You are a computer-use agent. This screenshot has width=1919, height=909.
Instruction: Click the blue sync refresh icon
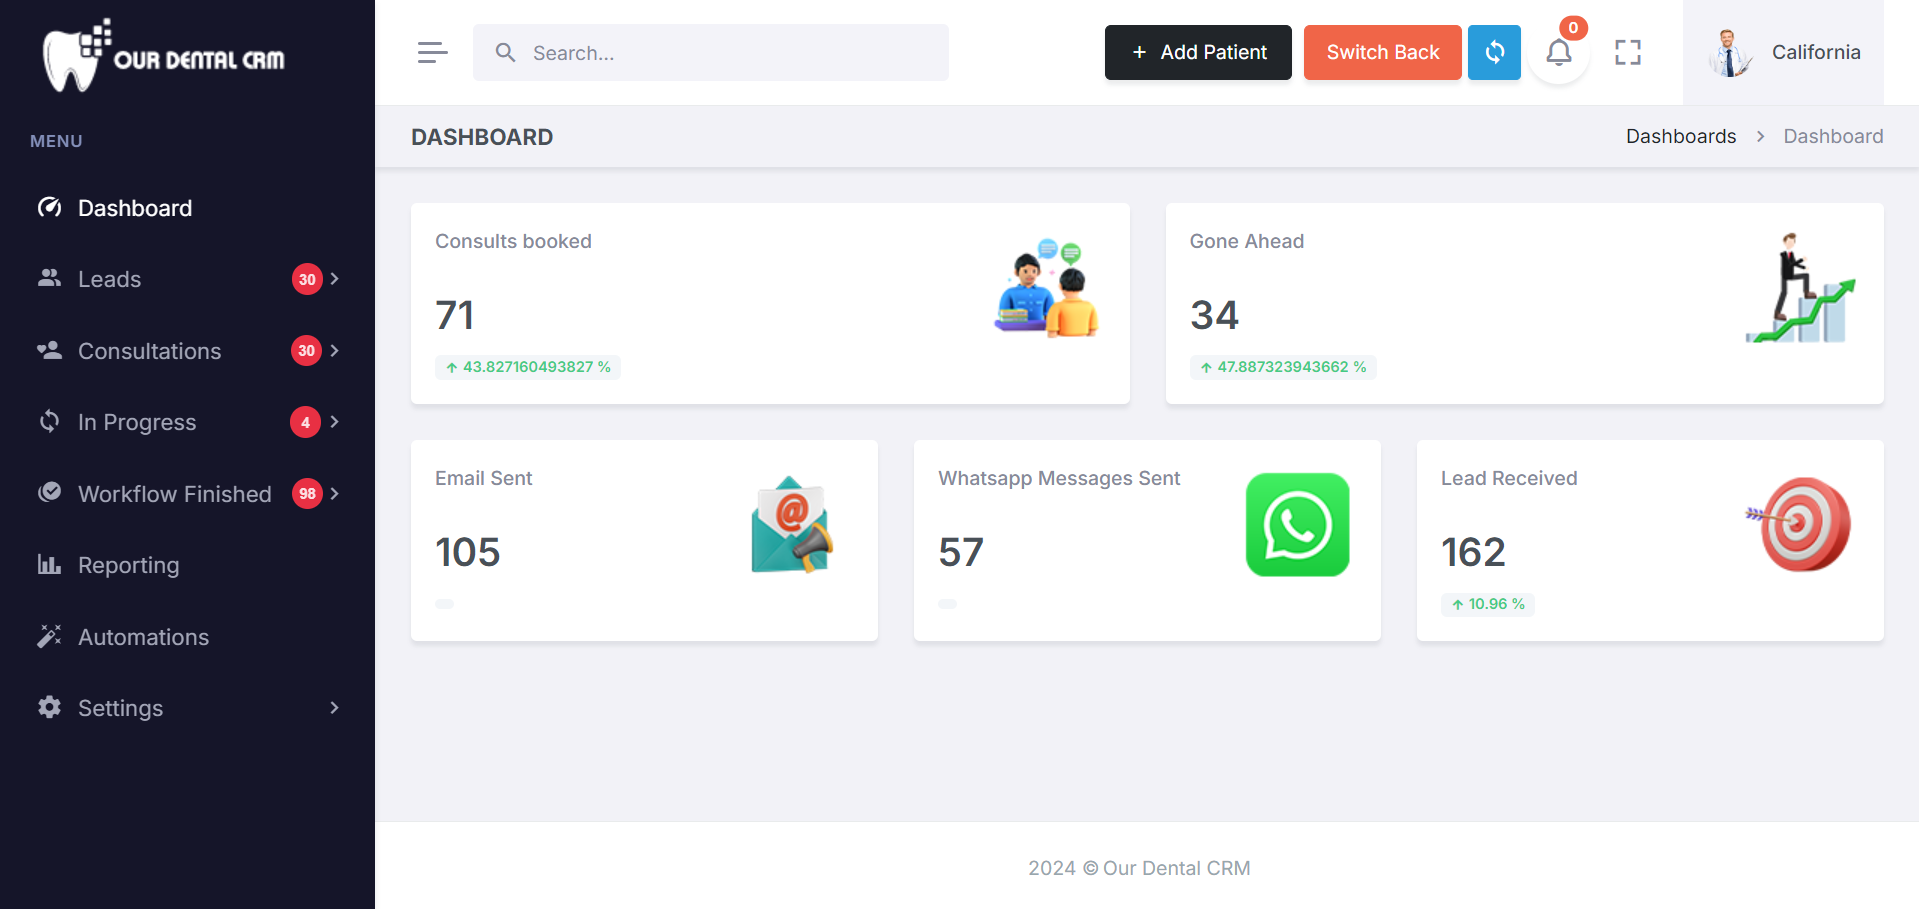[x=1494, y=52]
